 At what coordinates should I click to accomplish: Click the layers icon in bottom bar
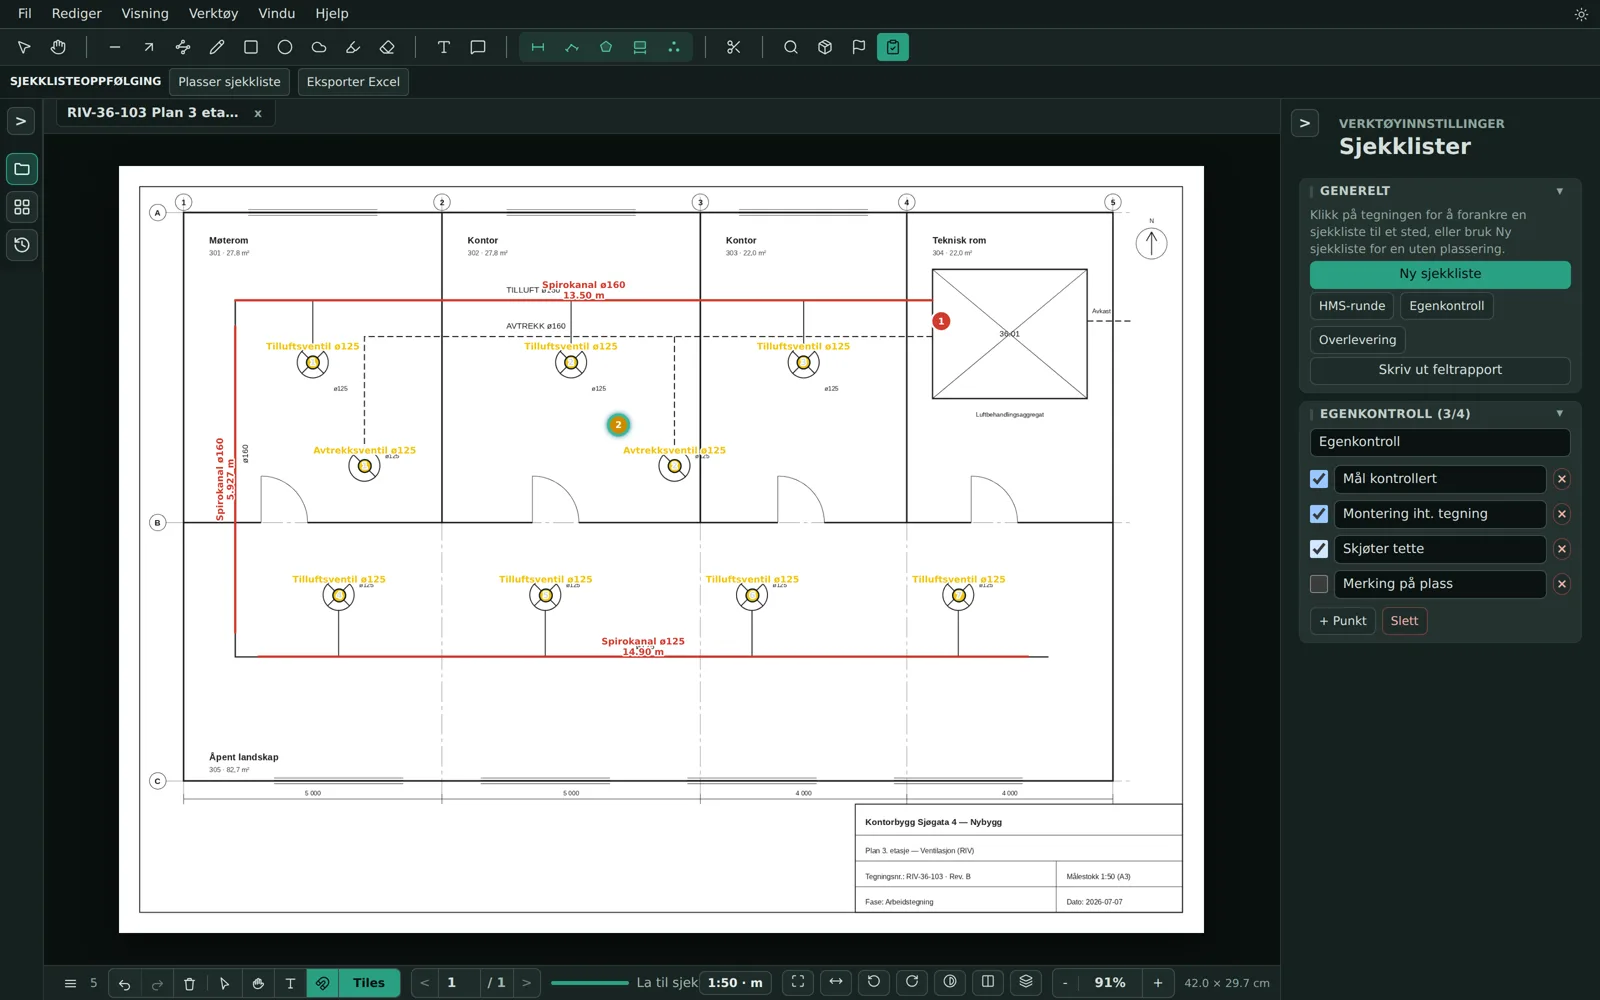tap(1026, 982)
